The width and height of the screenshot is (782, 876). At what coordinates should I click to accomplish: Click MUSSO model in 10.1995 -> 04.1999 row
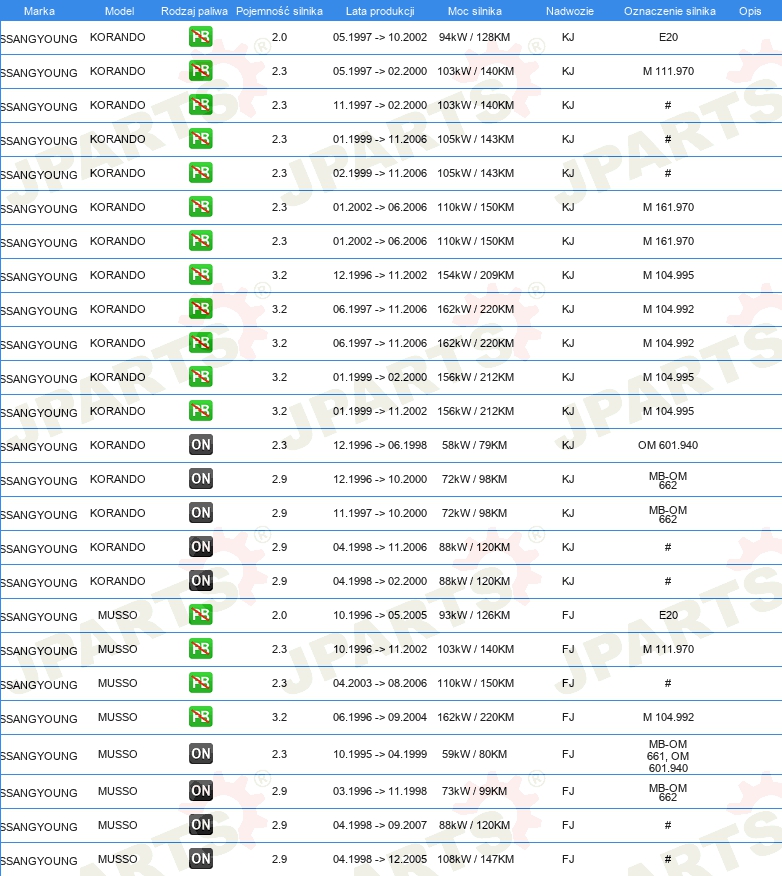coord(117,754)
